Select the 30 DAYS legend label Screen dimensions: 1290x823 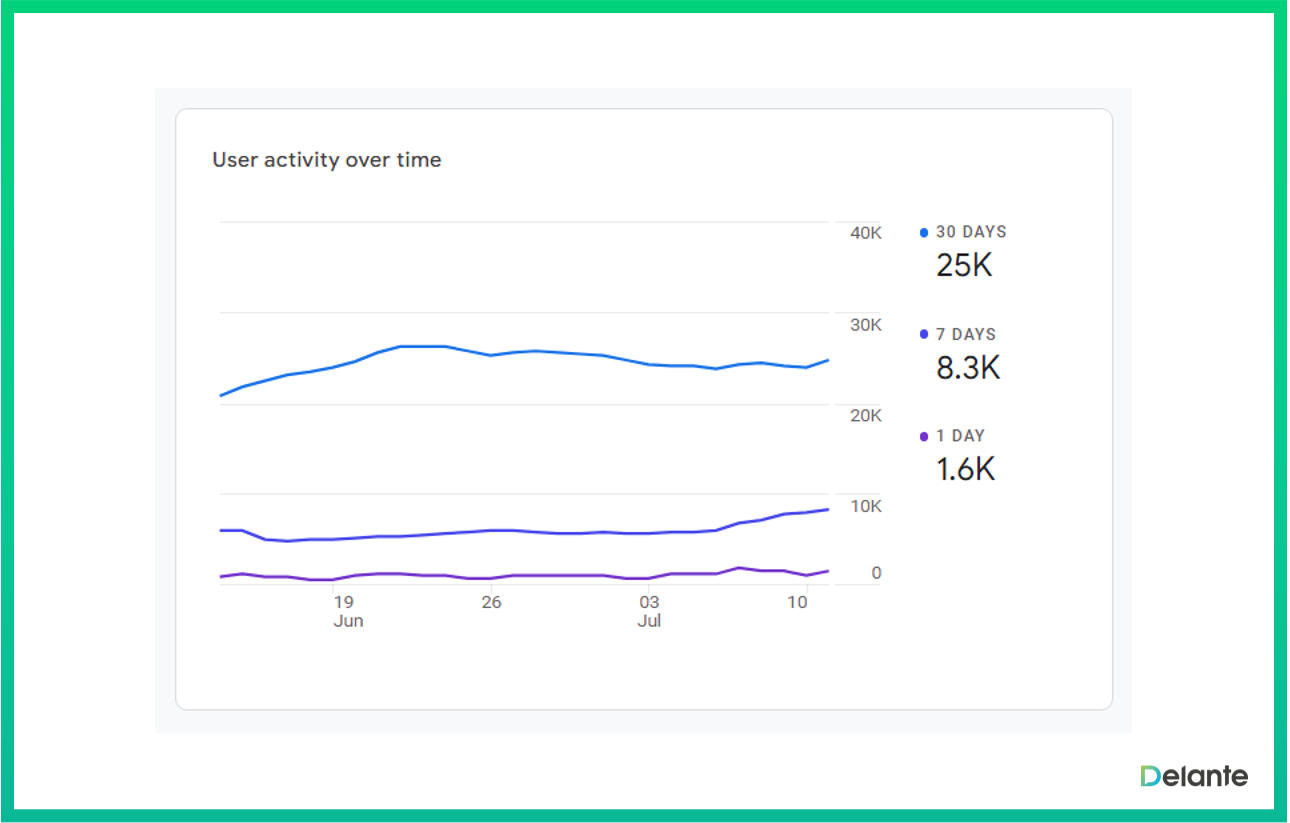pos(971,232)
